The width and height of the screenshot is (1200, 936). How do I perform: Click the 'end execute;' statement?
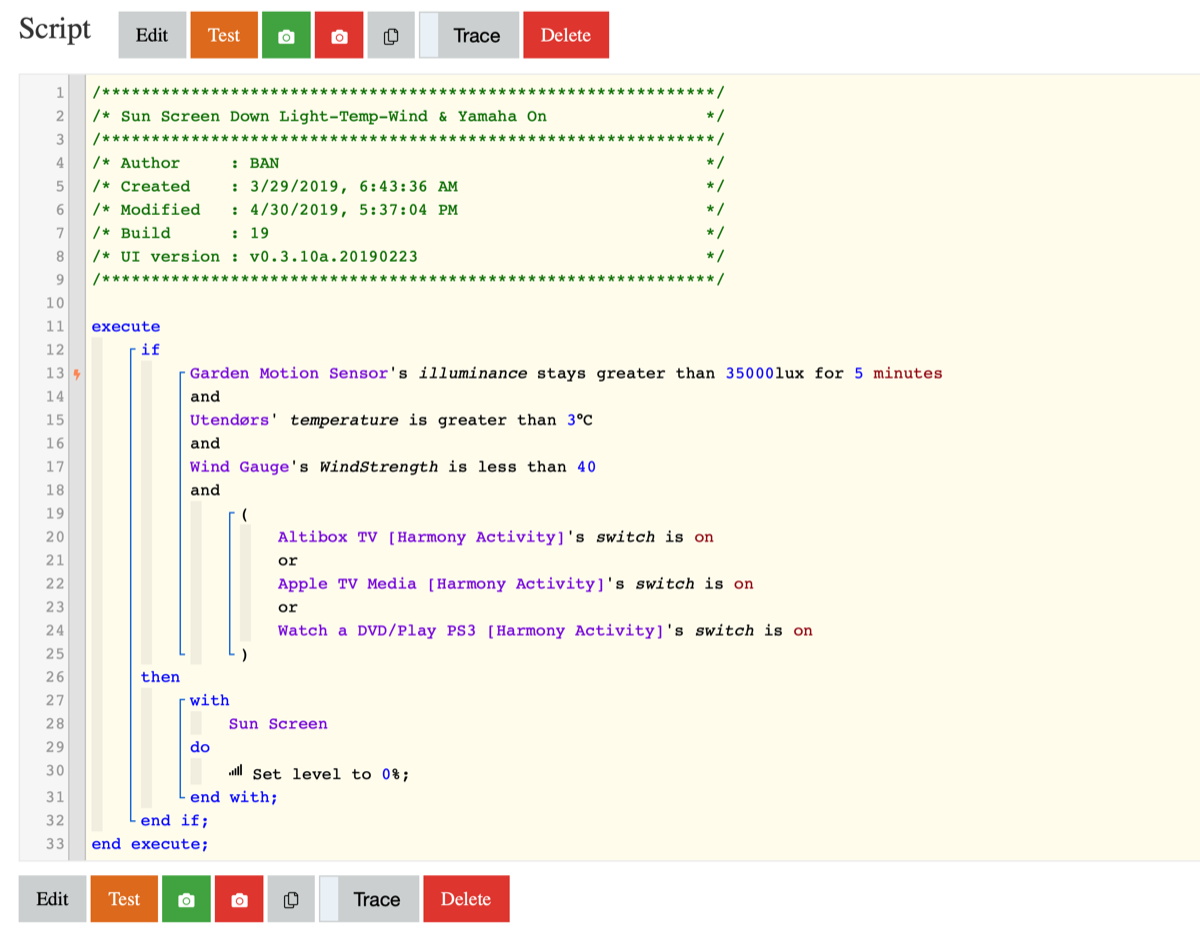[x=150, y=844]
